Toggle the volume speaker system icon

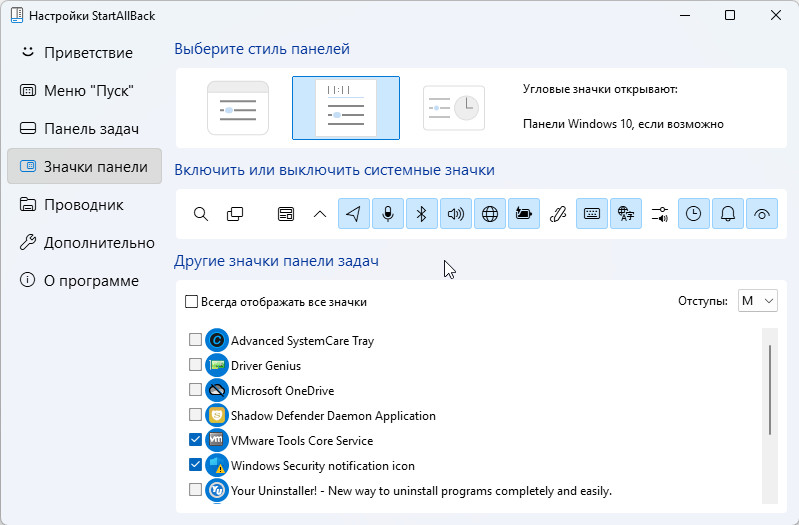coord(456,214)
